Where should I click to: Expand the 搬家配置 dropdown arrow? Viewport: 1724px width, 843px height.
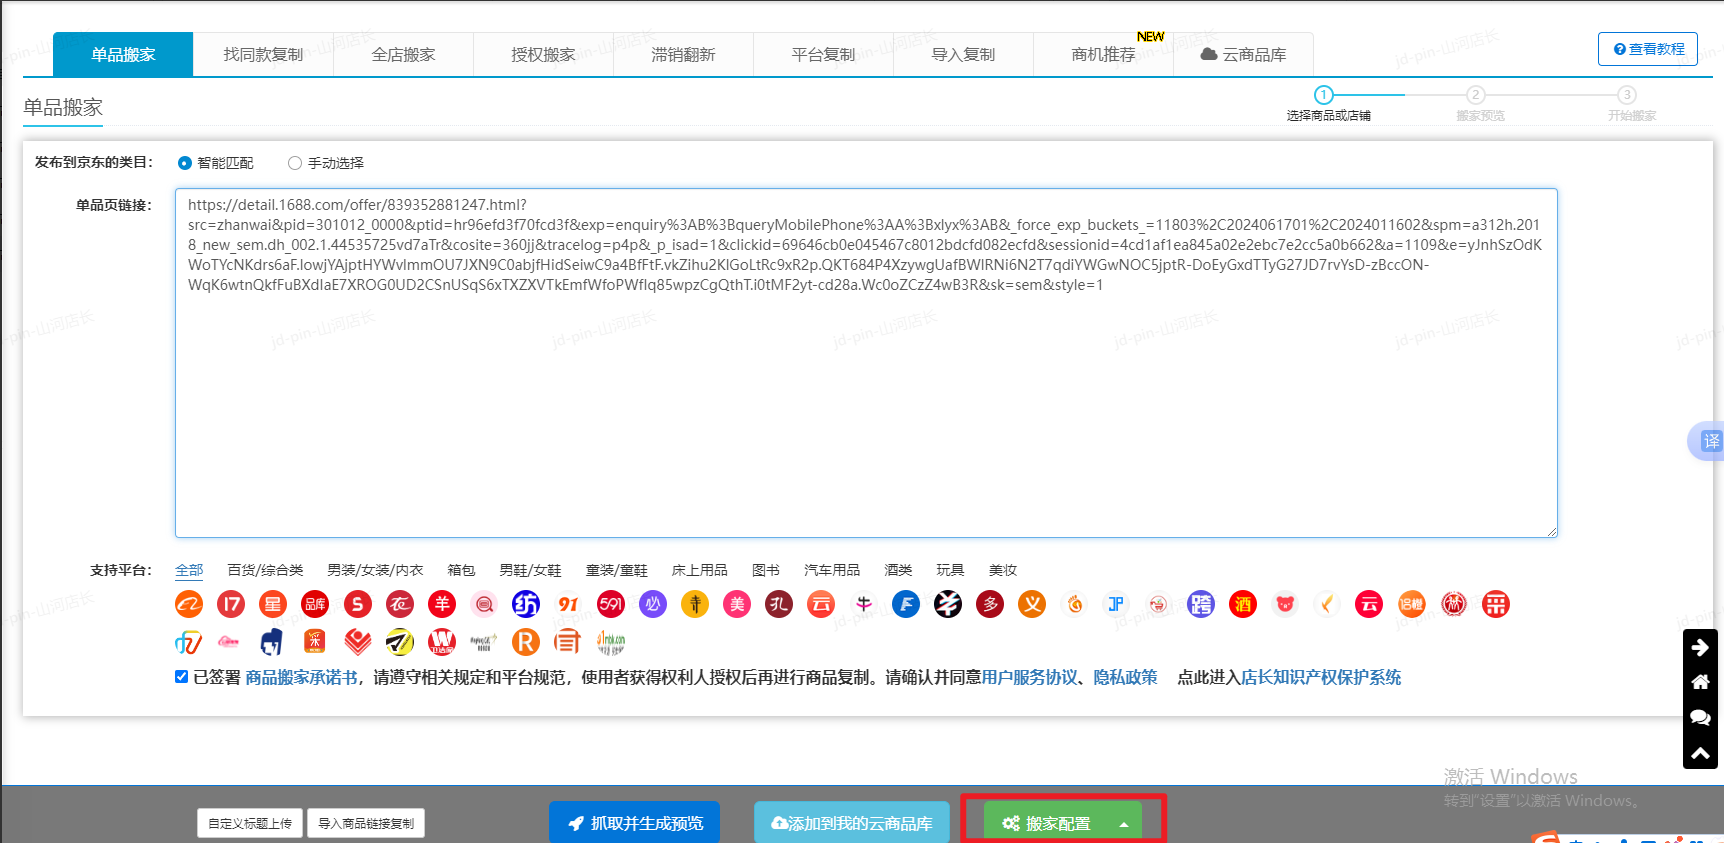1124,824
